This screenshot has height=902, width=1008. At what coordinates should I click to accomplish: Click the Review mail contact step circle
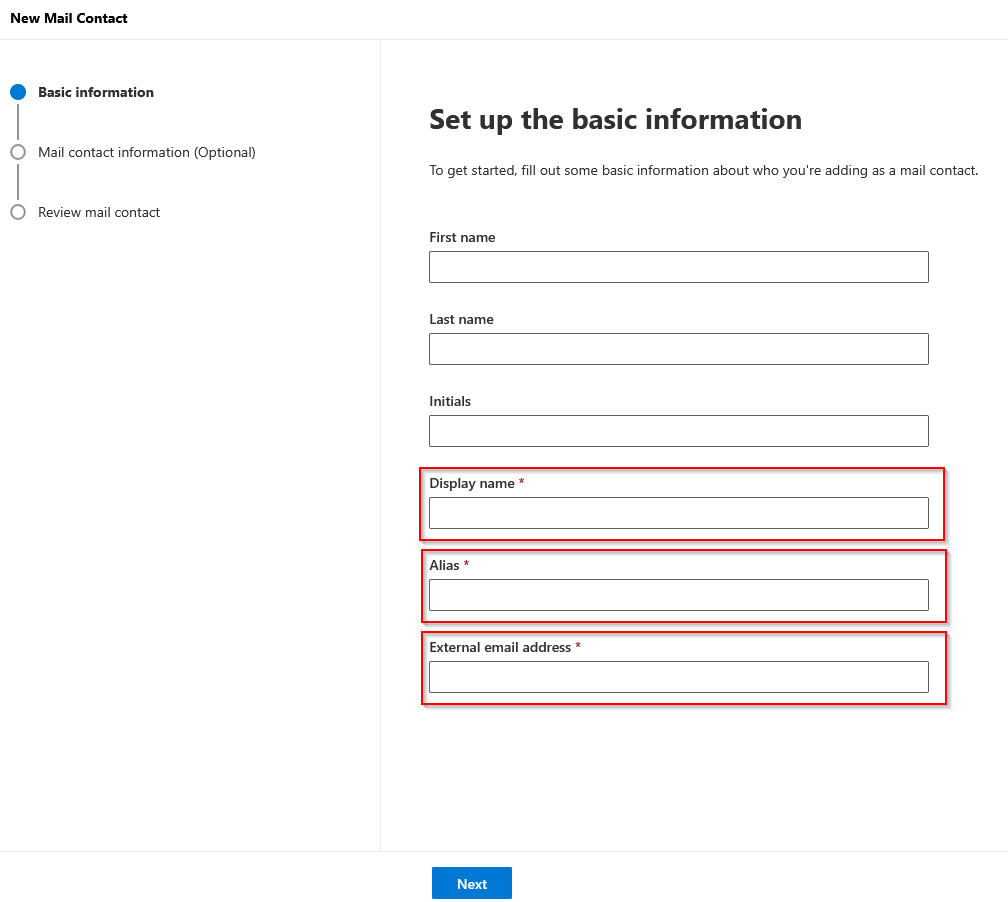tap(18, 212)
